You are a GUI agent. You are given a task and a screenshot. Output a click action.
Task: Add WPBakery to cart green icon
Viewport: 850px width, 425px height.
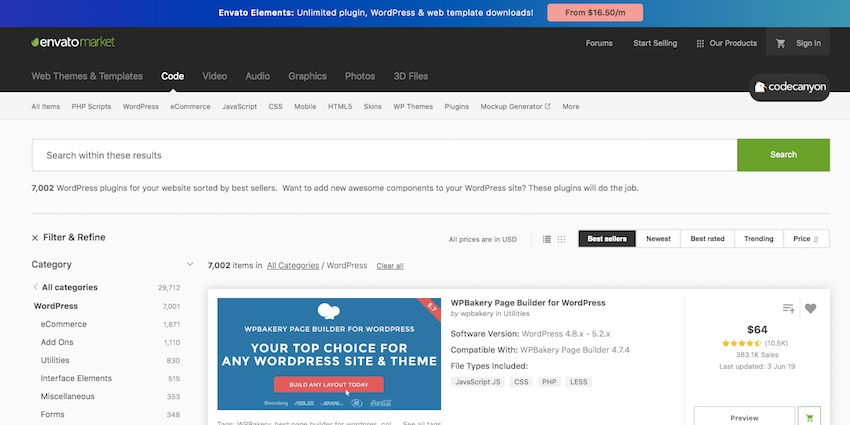809,417
